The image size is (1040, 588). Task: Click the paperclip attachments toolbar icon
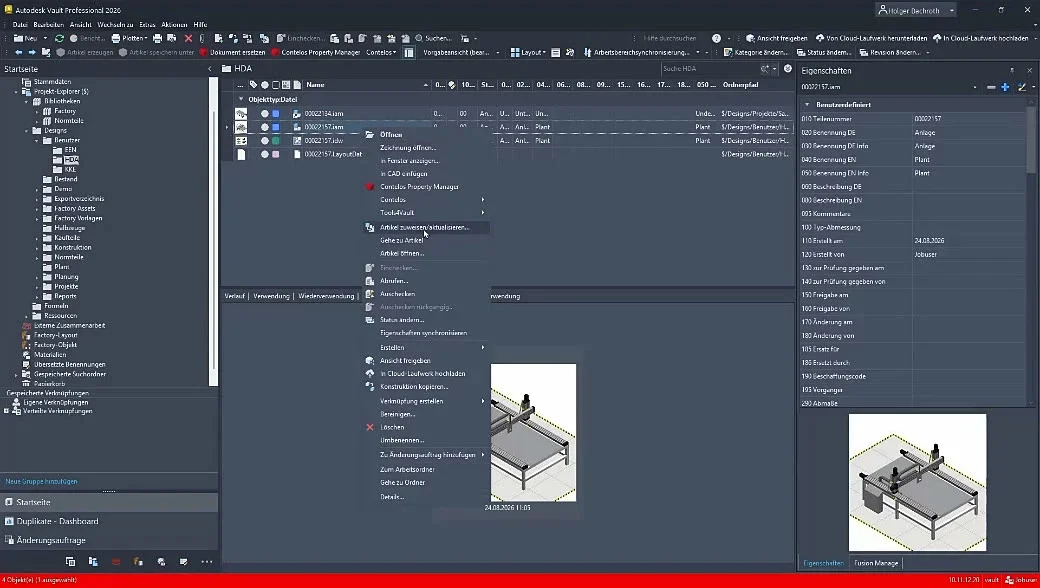click(x=202, y=38)
